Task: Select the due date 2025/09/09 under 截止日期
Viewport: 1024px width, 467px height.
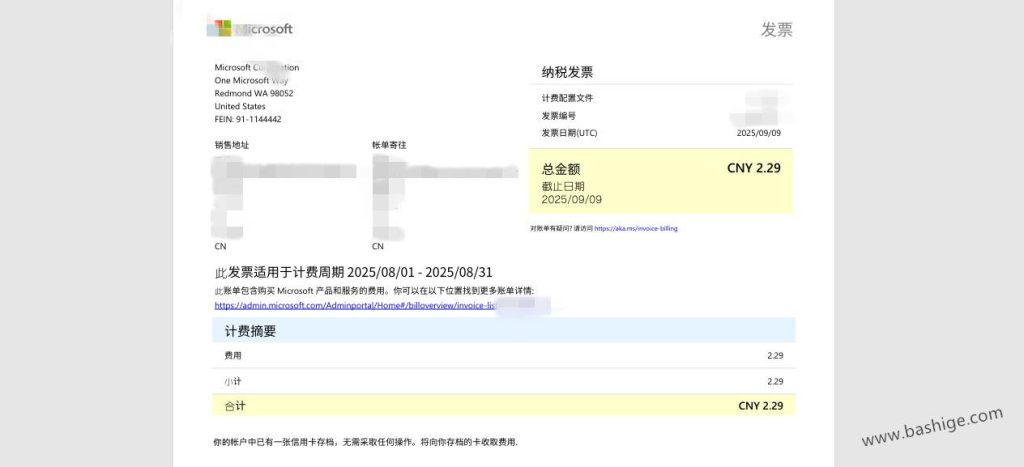Action: click(x=571, y=200)
